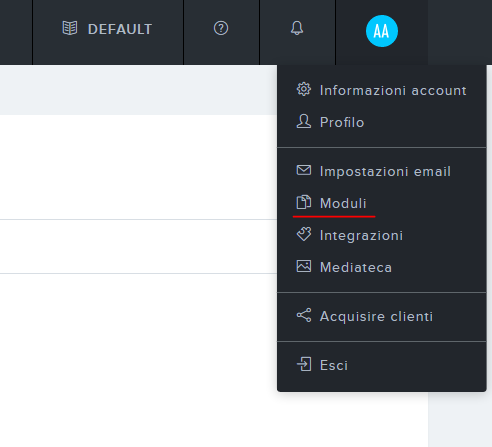Select Acquisire clienti link
Image resolution: width=492 pixels, height=447 pixels.
click(382, 316)
